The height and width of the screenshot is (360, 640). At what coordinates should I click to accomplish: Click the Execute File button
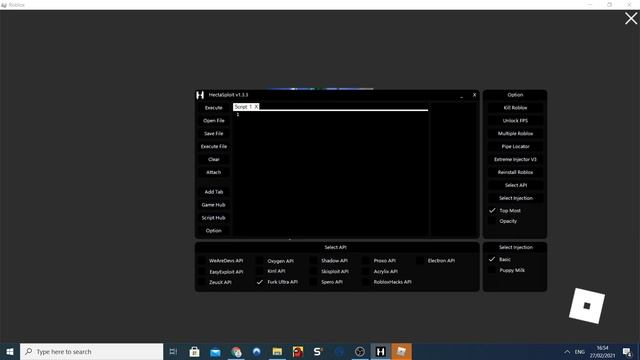(x=213, y=147)
